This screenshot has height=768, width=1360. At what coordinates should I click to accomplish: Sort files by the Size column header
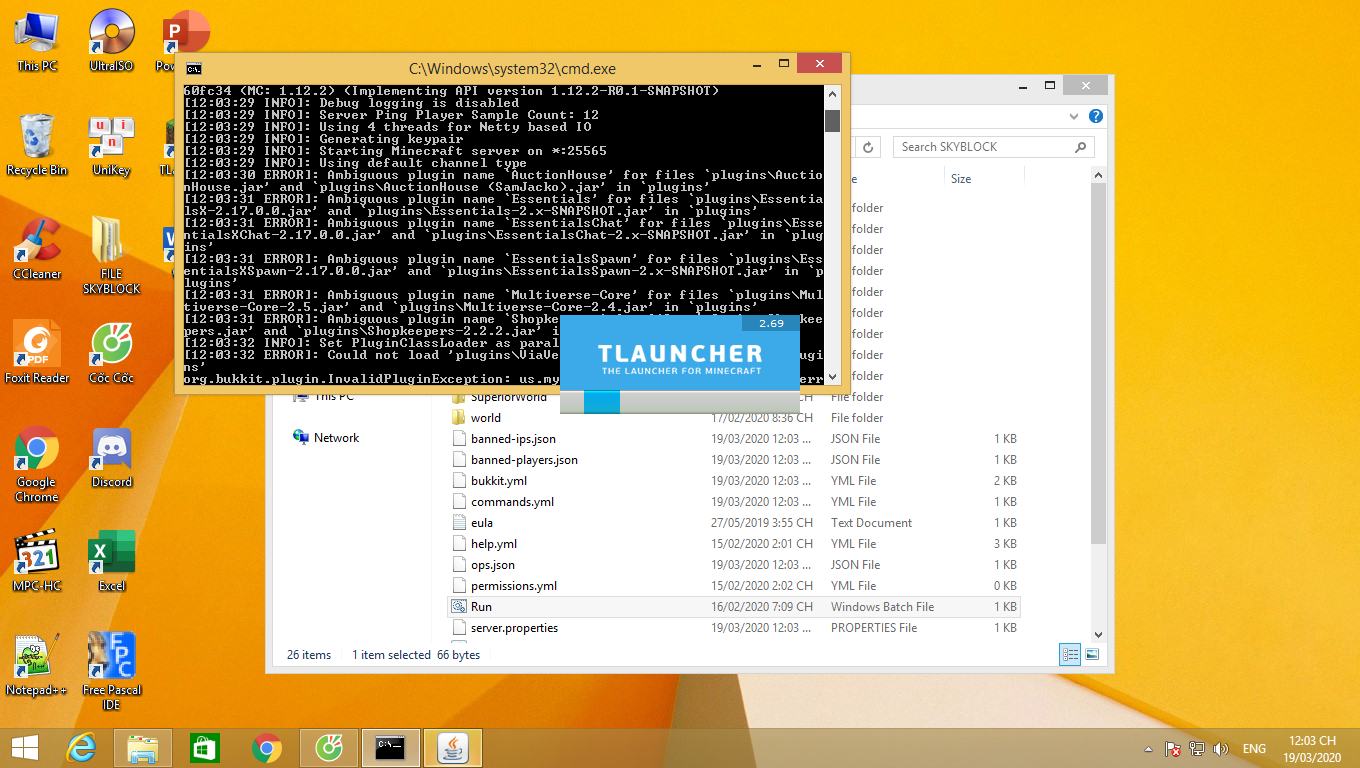point(961,179)
